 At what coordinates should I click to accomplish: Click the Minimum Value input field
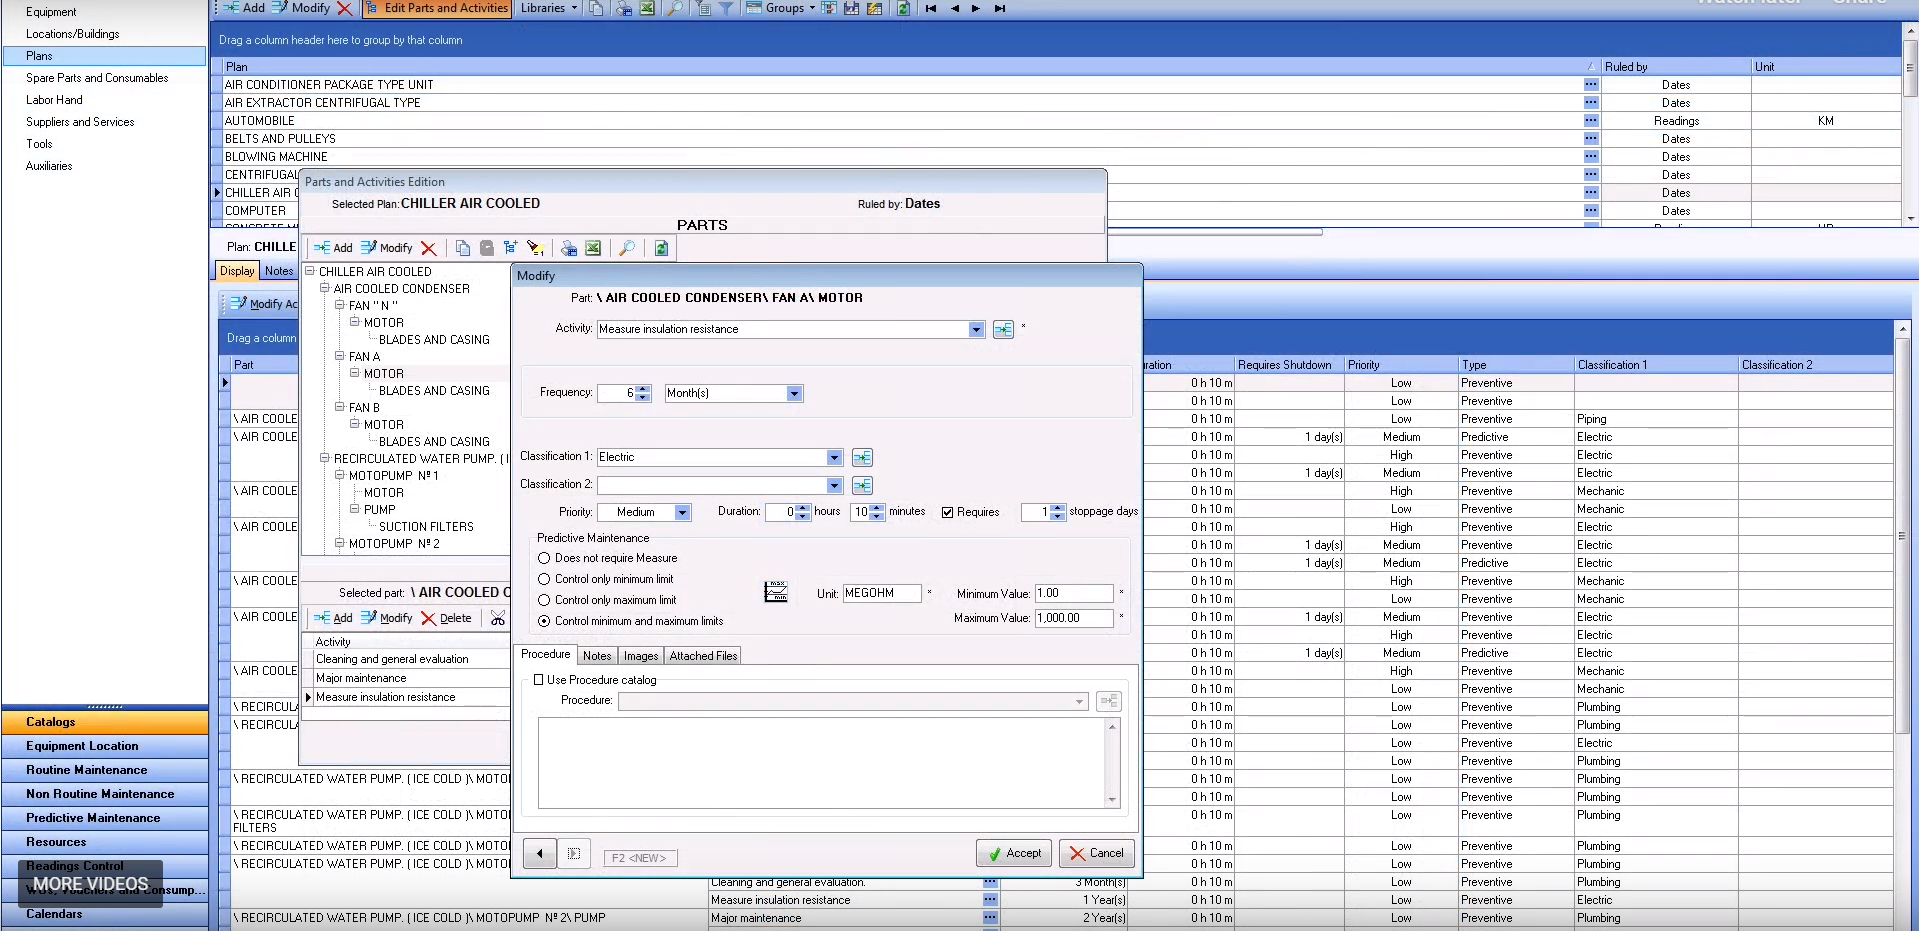coord(1074,593)
